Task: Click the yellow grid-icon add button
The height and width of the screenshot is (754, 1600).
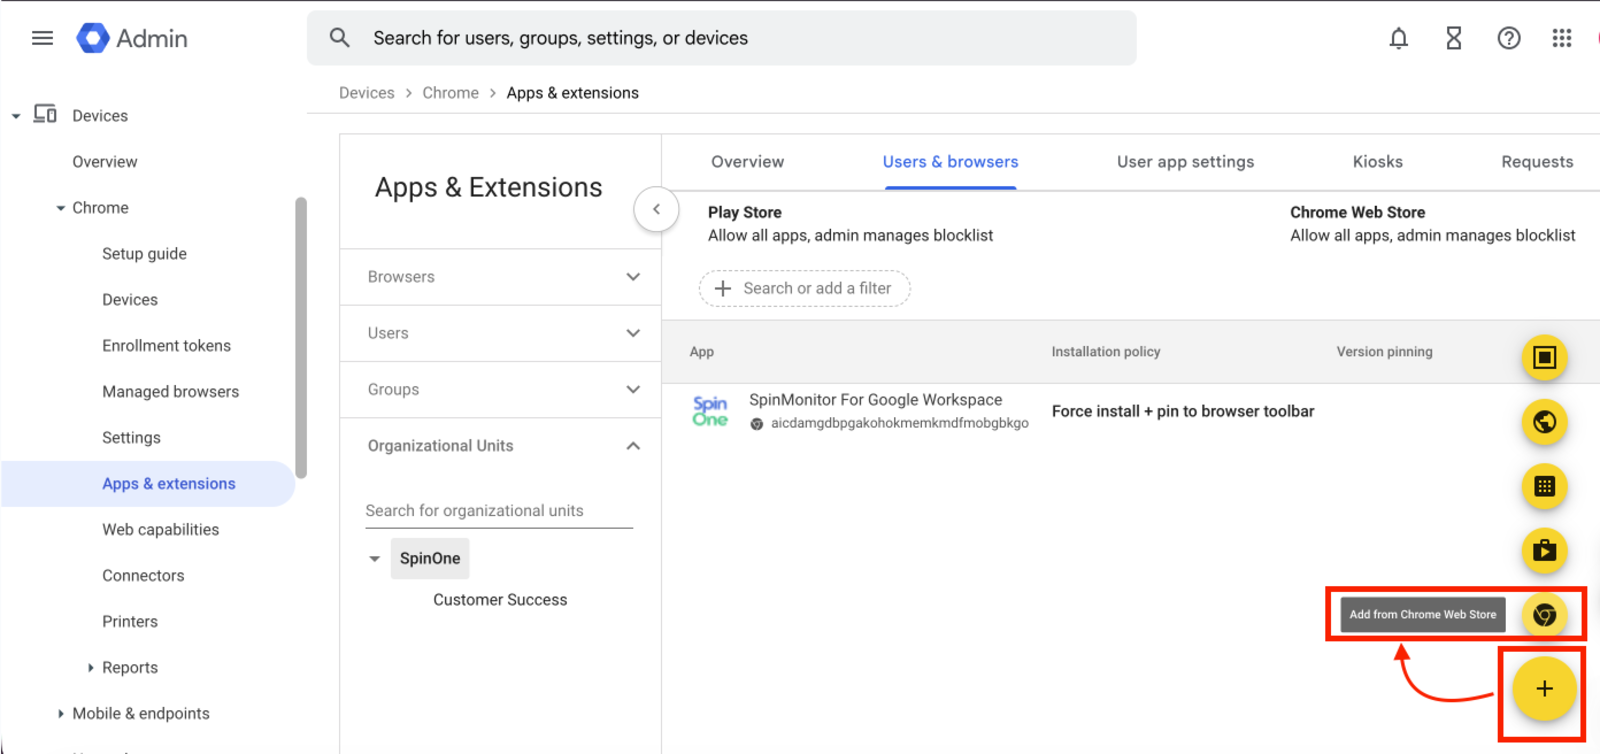Action: 1545,486
